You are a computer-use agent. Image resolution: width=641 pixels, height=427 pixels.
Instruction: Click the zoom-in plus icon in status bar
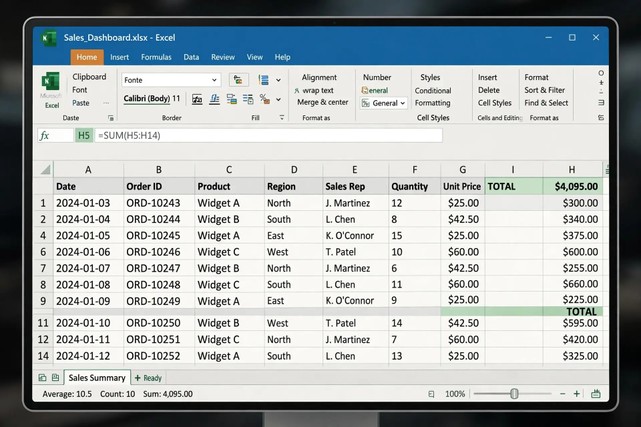point(576,394)
